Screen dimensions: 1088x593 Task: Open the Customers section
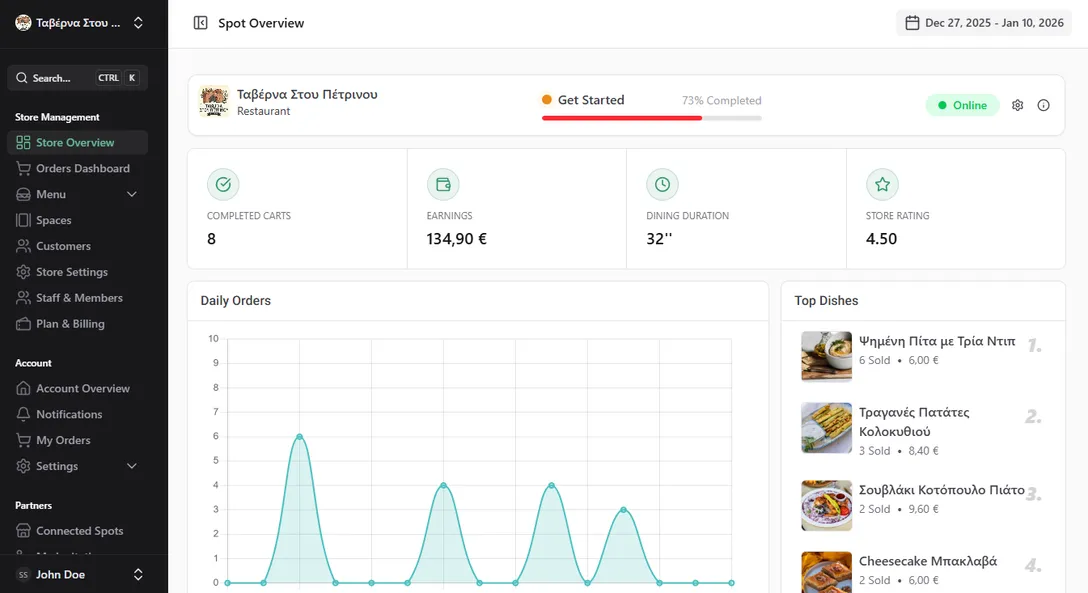(x=60, y=245)
